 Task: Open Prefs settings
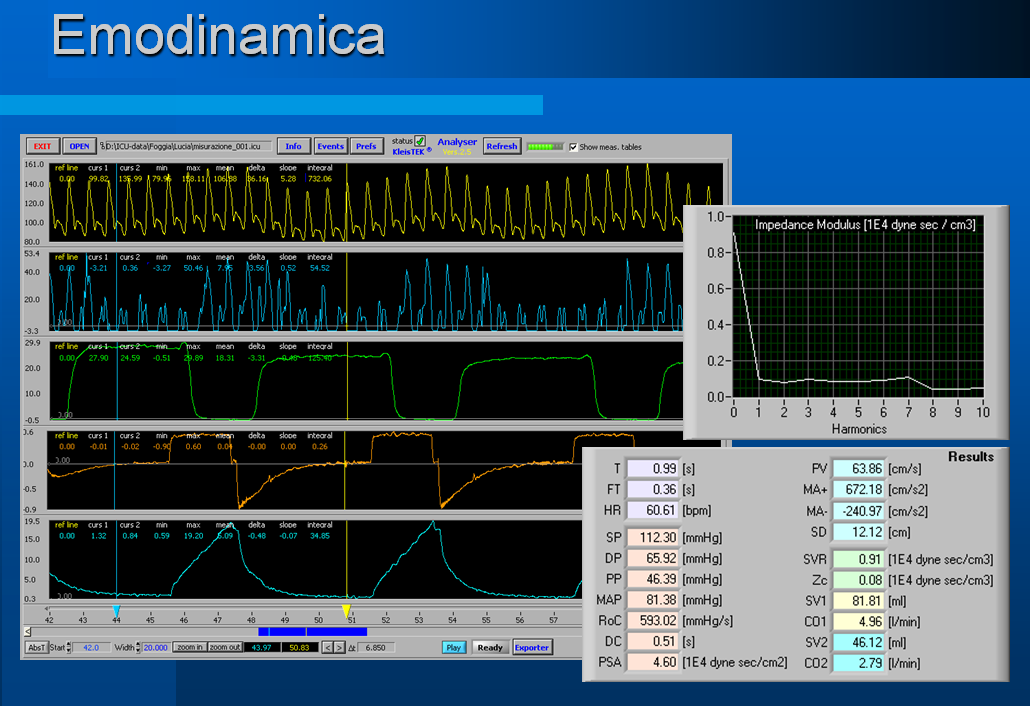(x=366, y=146)
